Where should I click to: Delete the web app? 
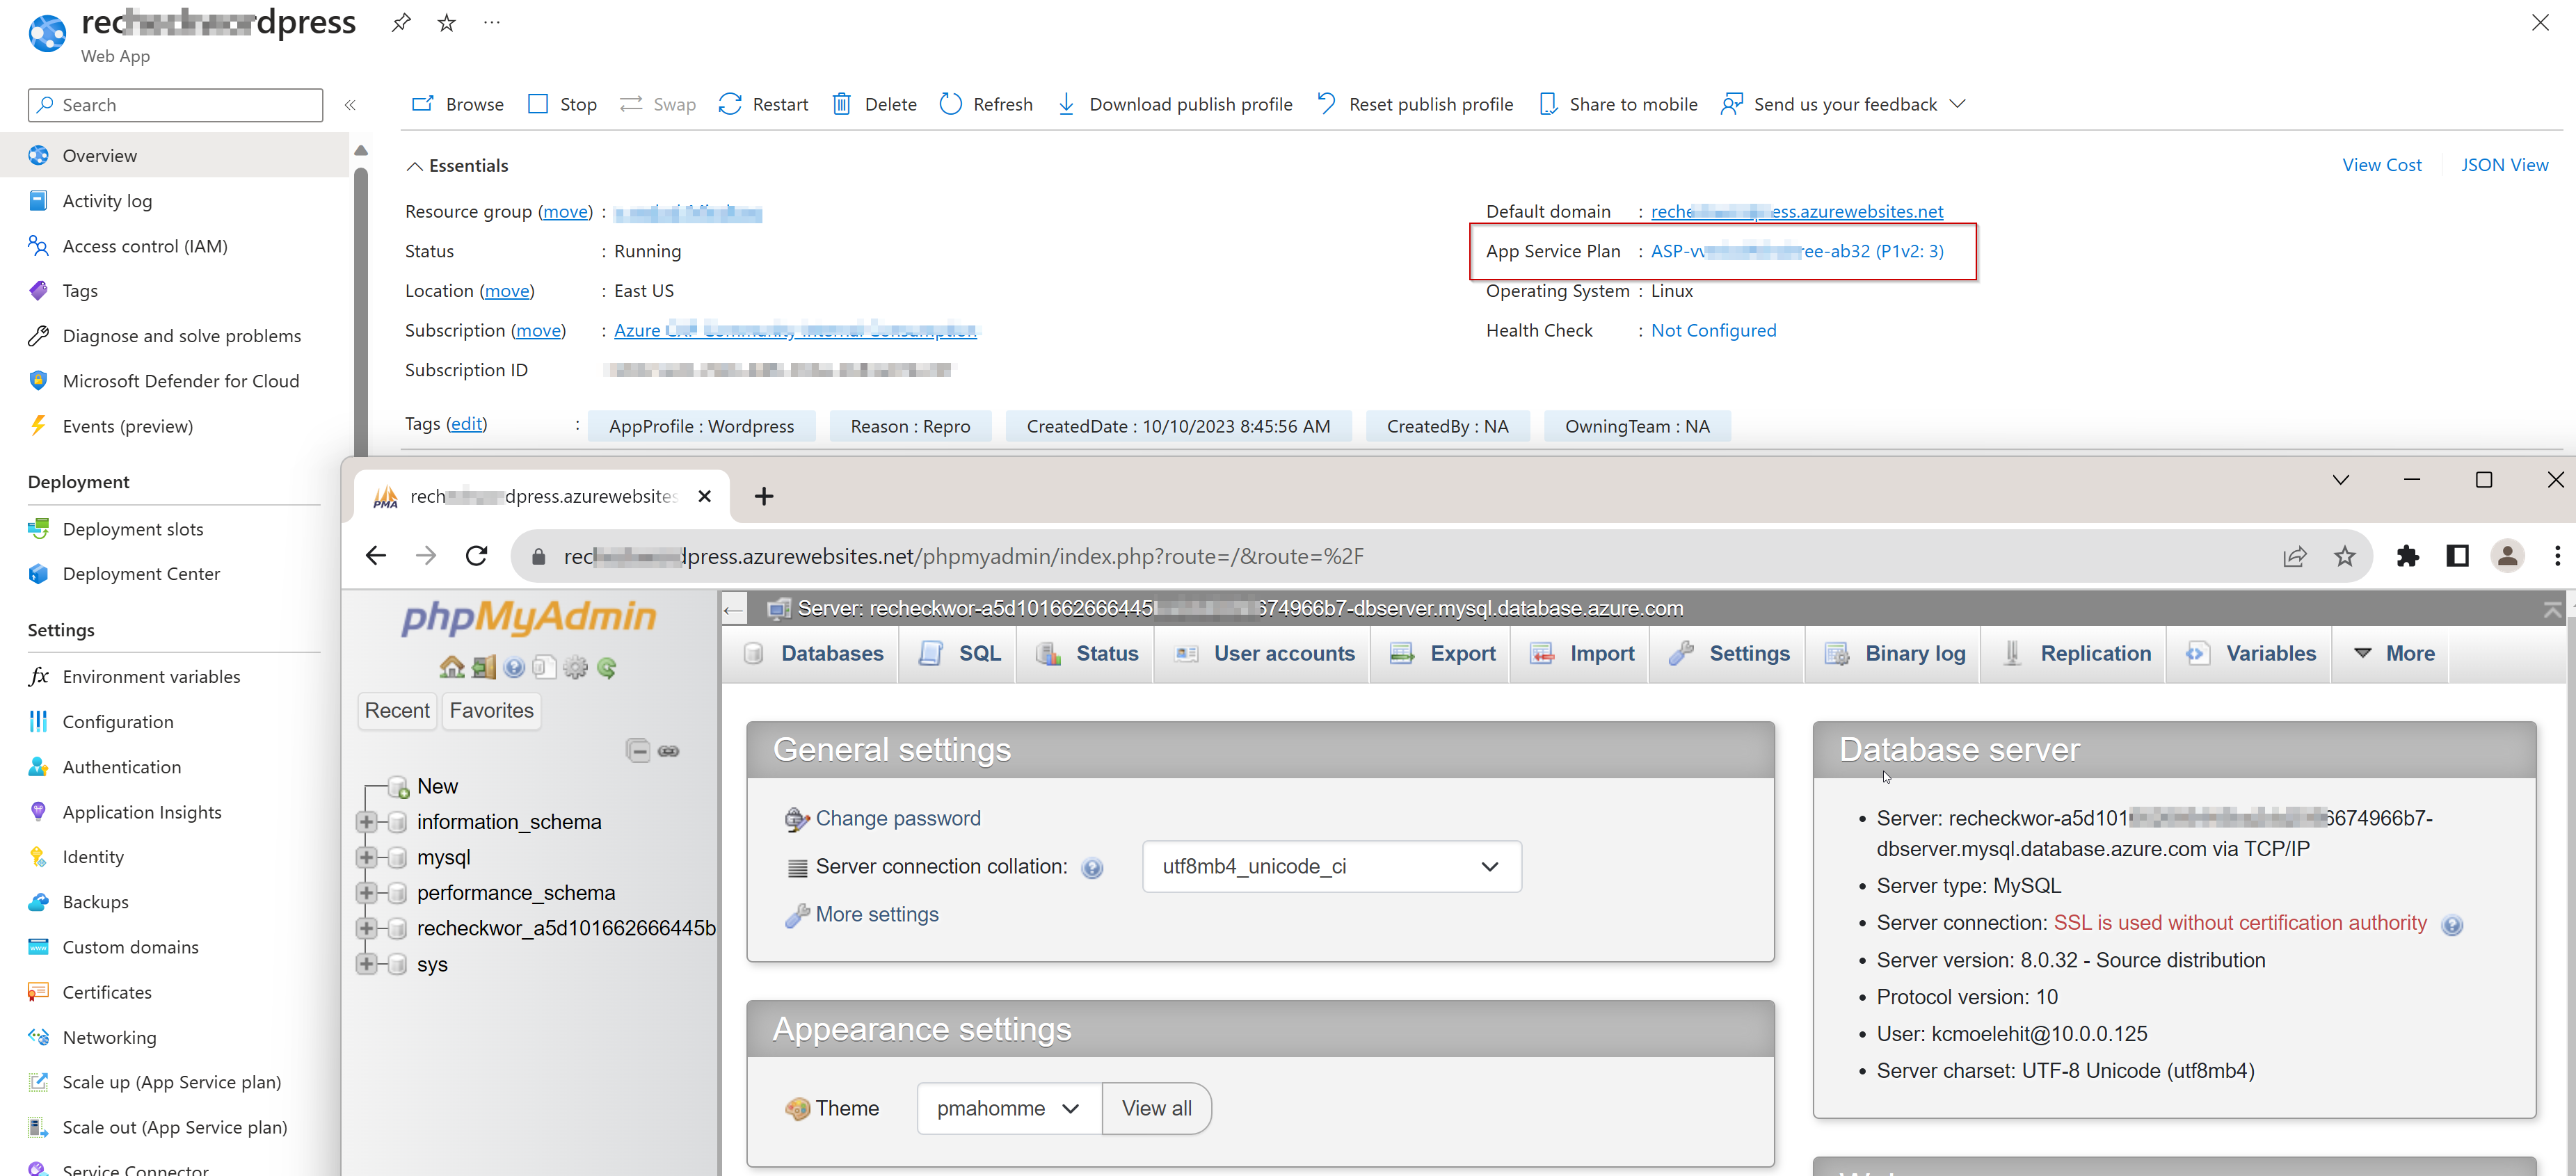tap(874, 104)
